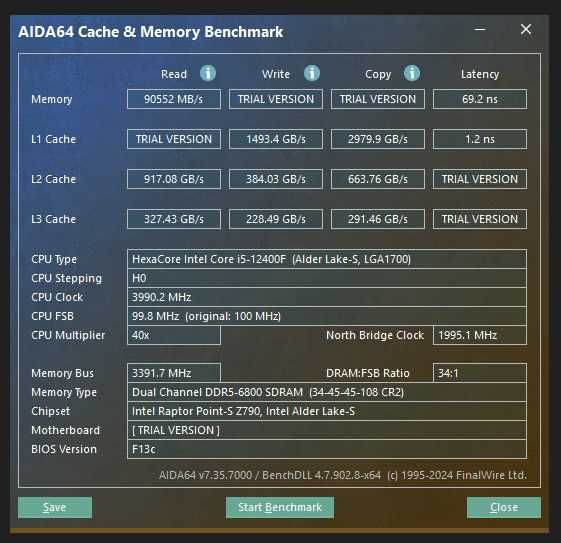Select L2 Cache Copy 663.76 GB/s
Viewport: 561px width, 543px height.
pos(378,179)
